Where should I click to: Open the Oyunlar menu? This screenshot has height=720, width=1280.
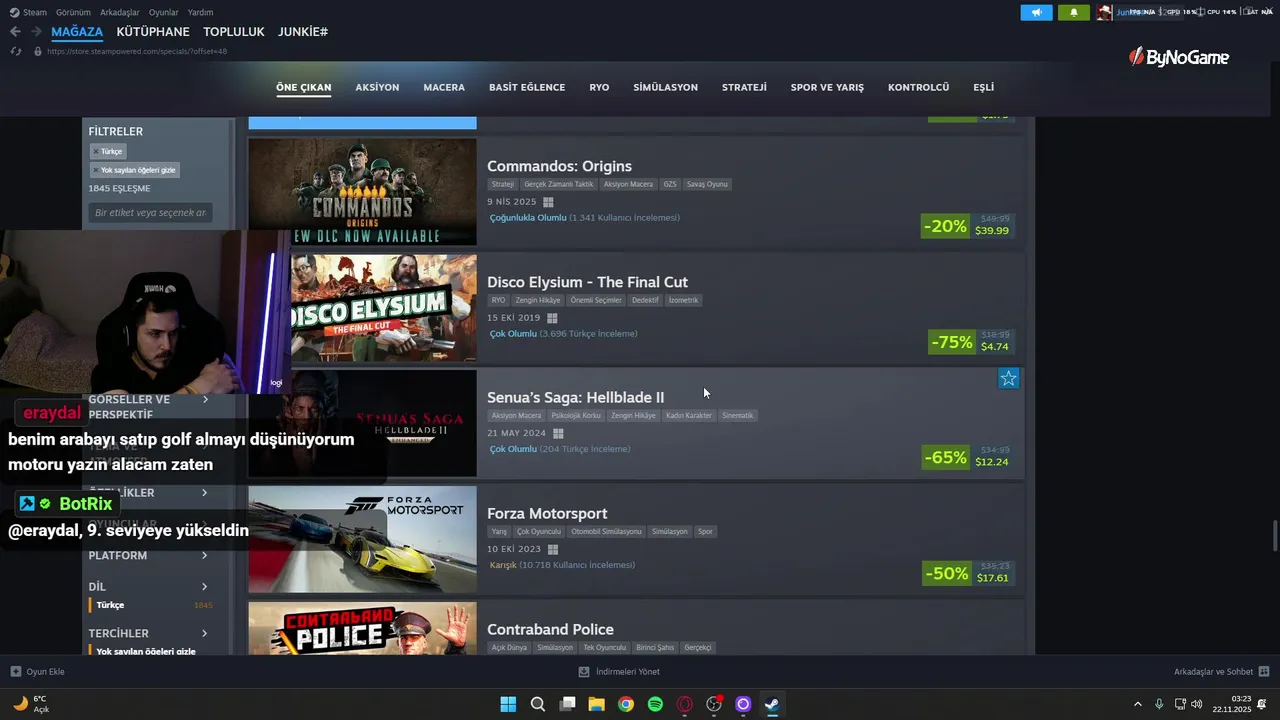[164, 12]
